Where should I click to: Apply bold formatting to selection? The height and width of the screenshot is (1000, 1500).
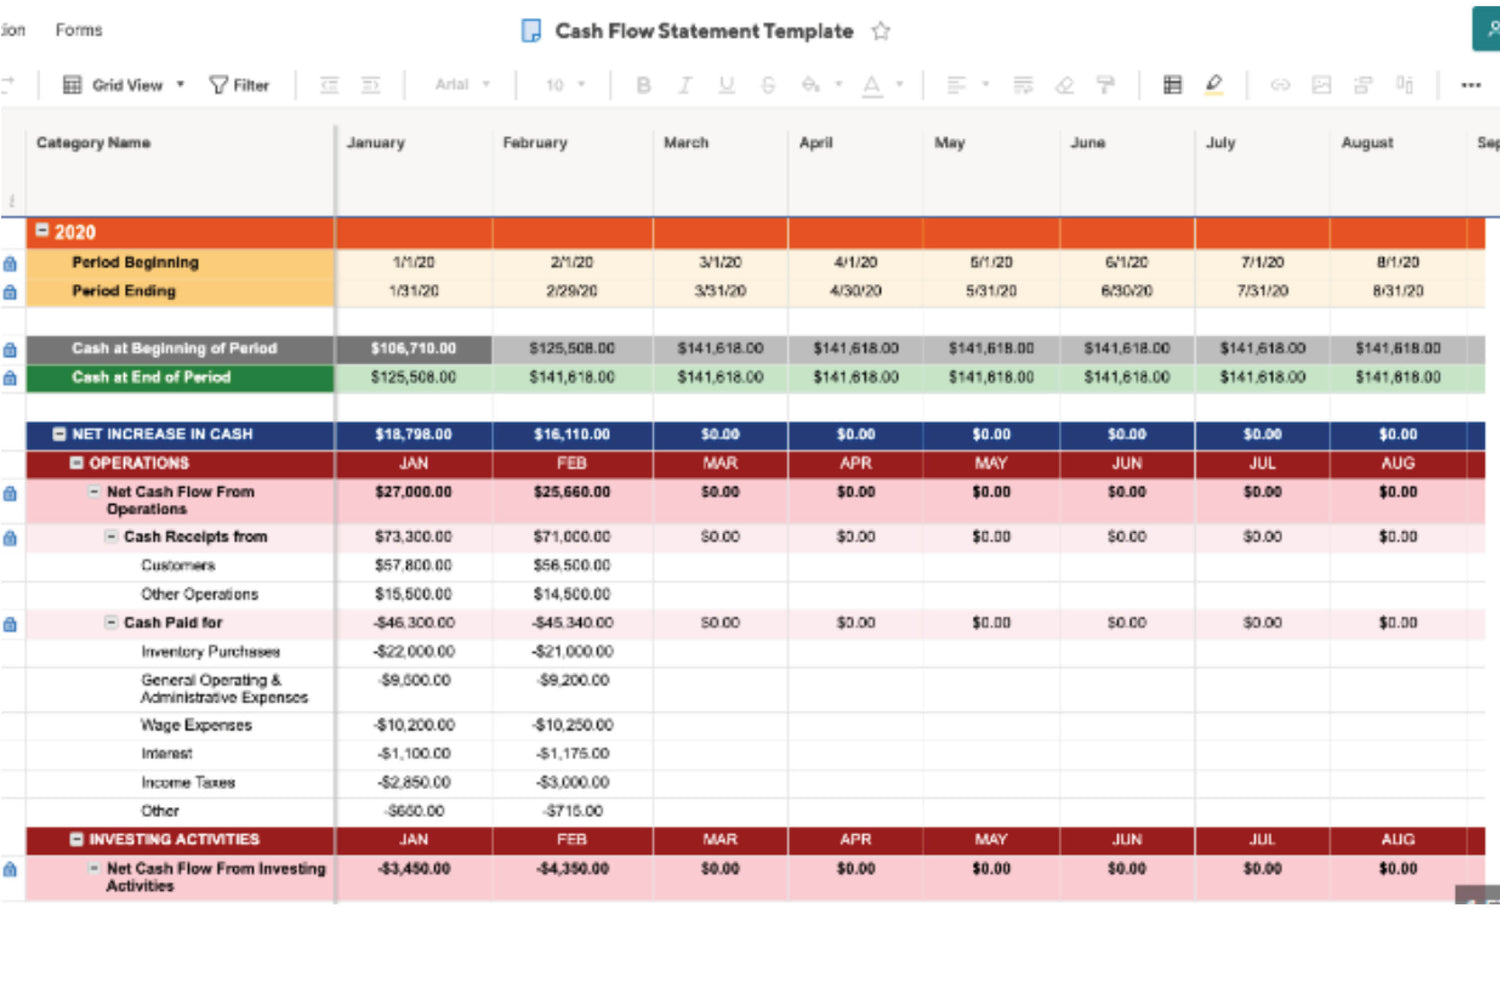pyautogui.click(x=643, y=85)
